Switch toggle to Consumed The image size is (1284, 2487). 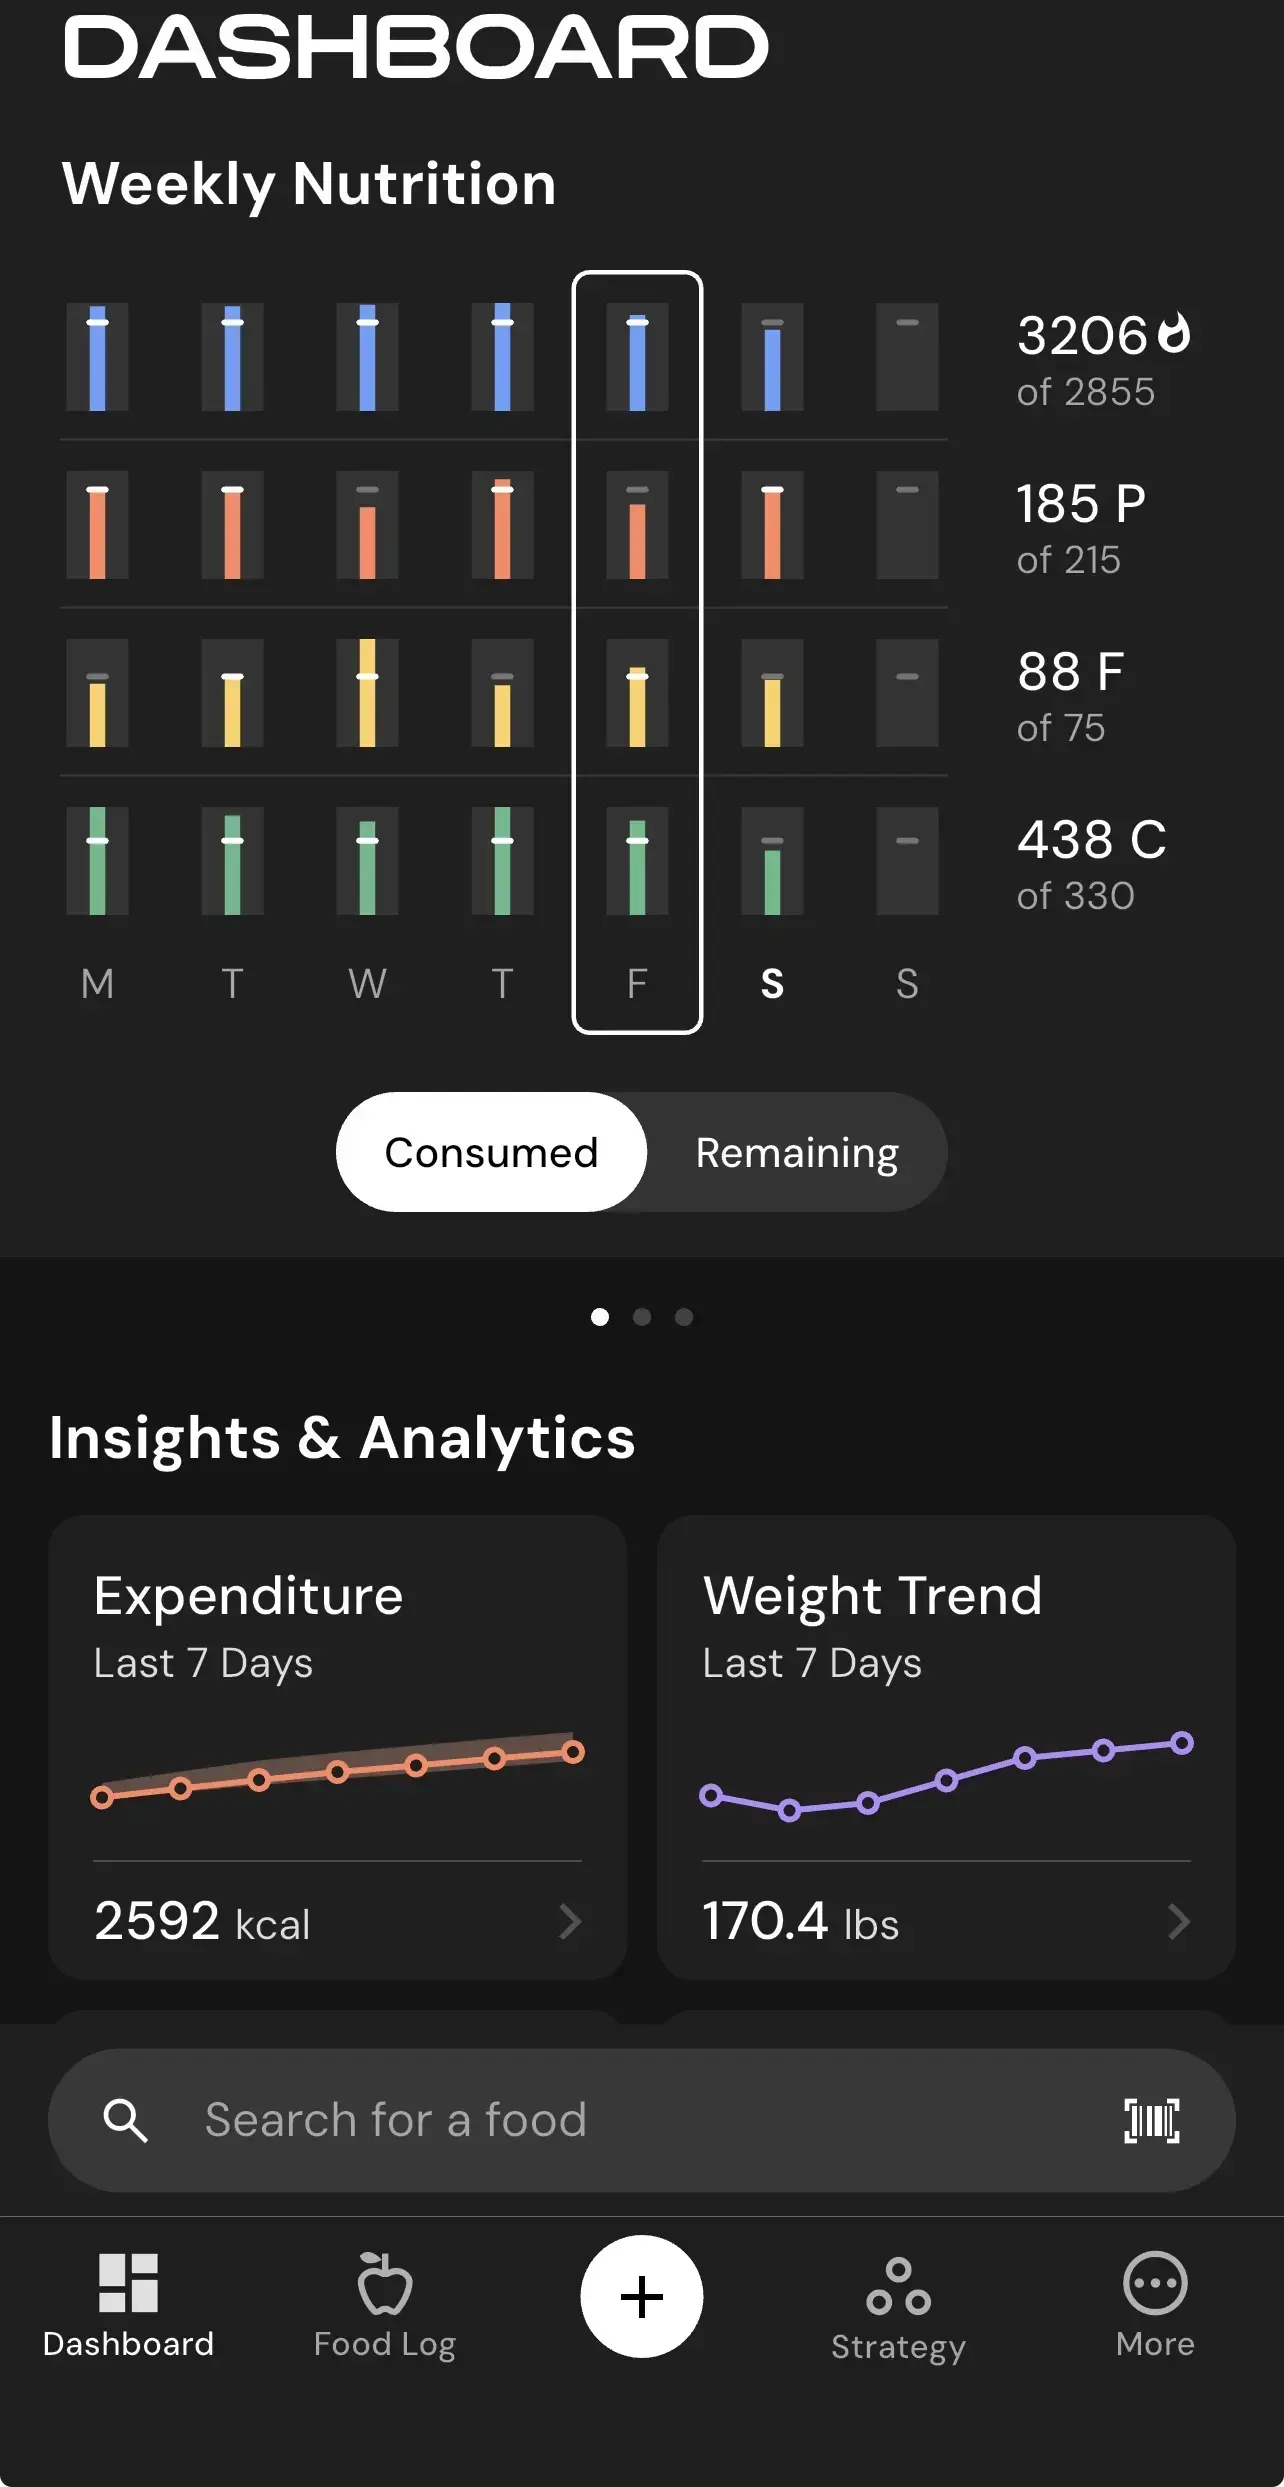[x=491, y=1152]
